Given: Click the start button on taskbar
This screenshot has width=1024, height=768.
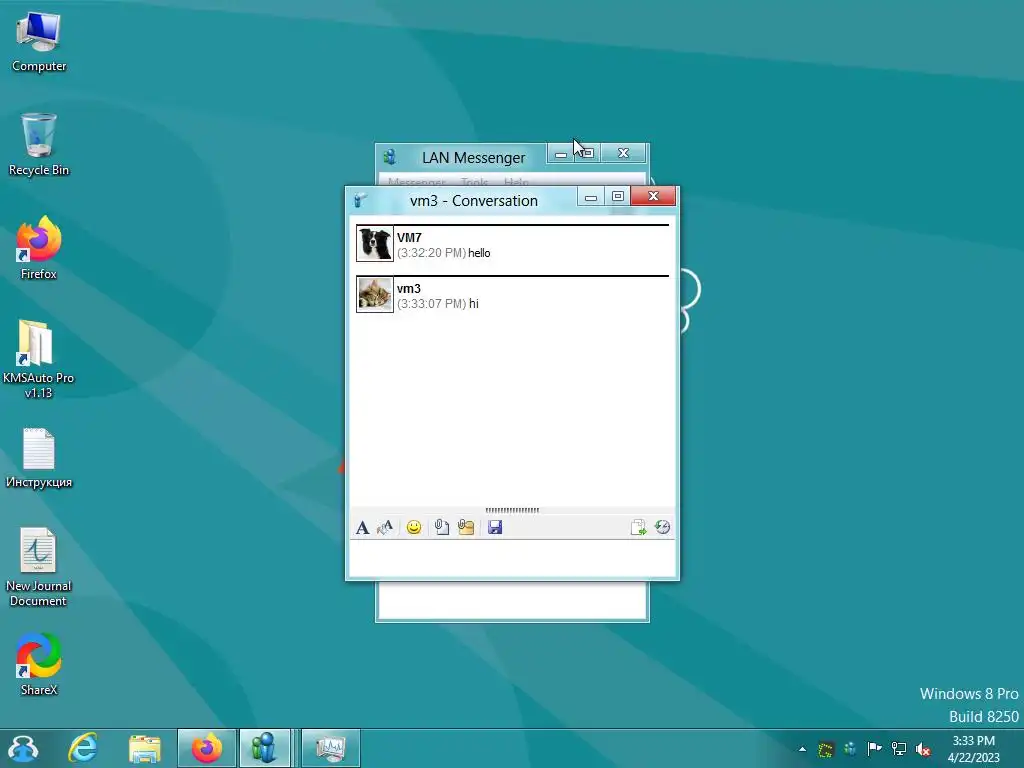Looking at the screenshot, I should (x=24, y=748).
